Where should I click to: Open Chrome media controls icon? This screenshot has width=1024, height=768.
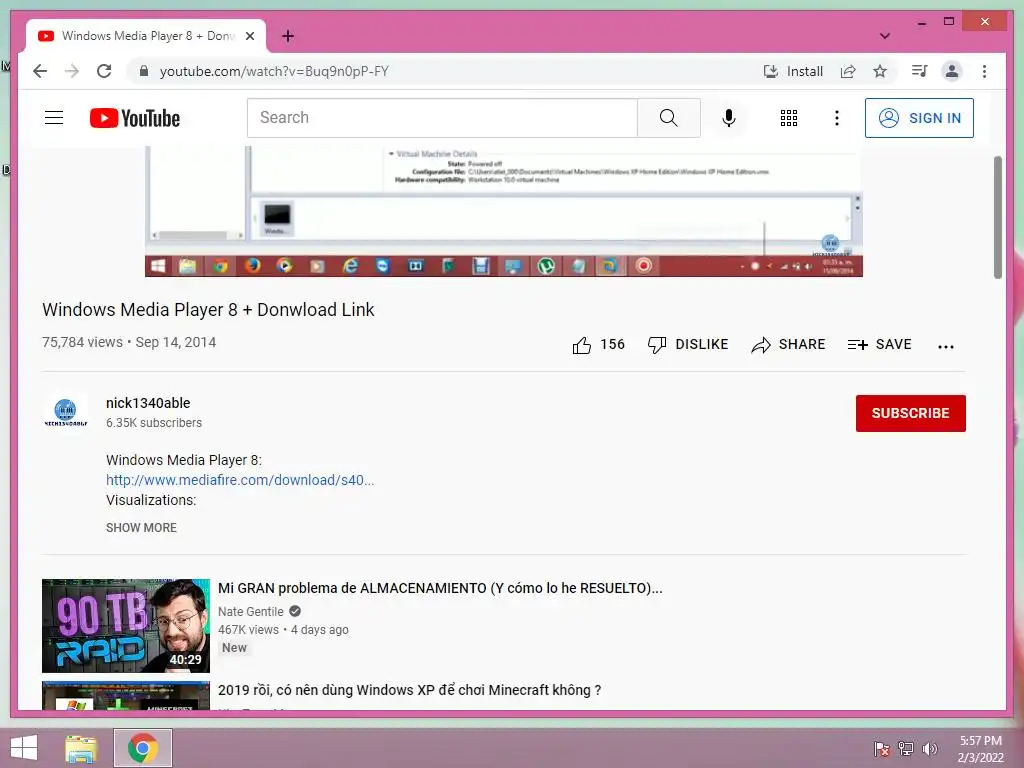pos(920,71)
